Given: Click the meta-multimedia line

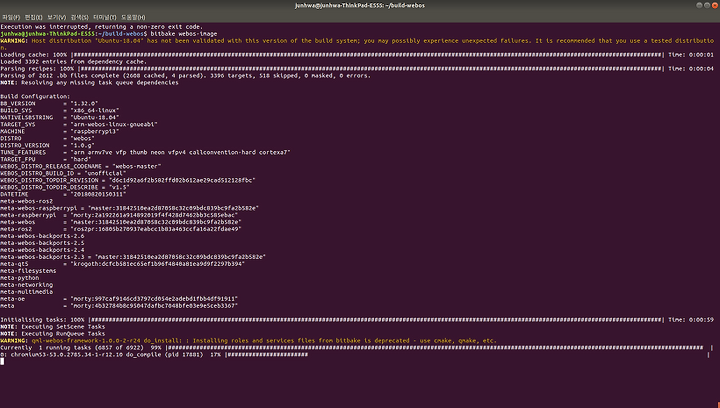Looking at the screenshot, I should (x=27, y=292).
